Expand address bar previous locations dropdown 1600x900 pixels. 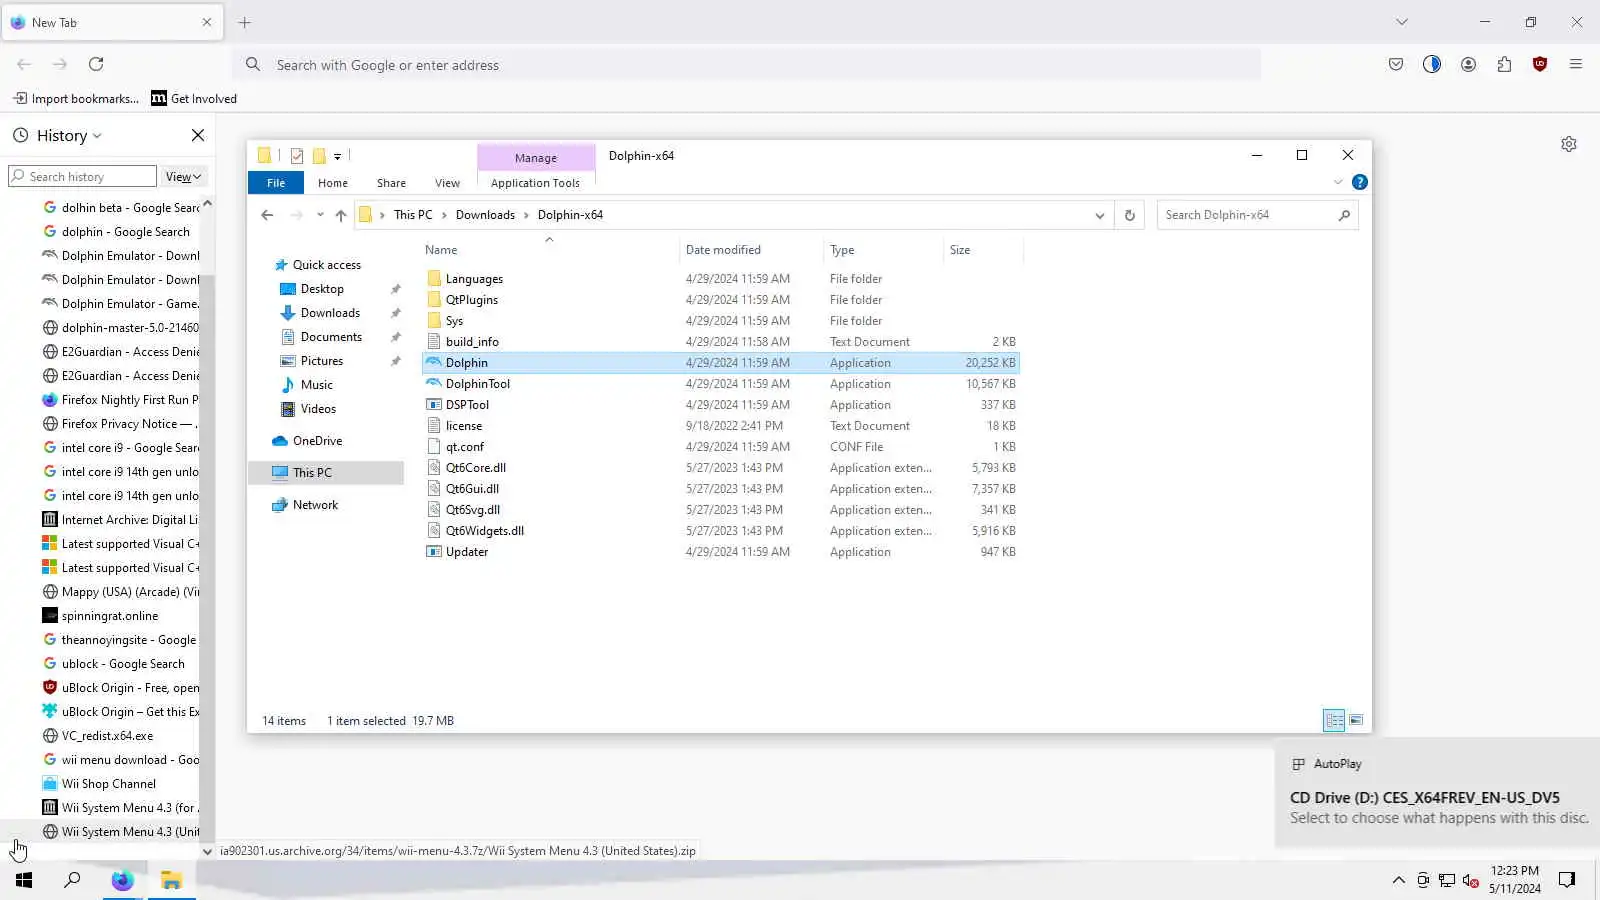click(1100, 215)
